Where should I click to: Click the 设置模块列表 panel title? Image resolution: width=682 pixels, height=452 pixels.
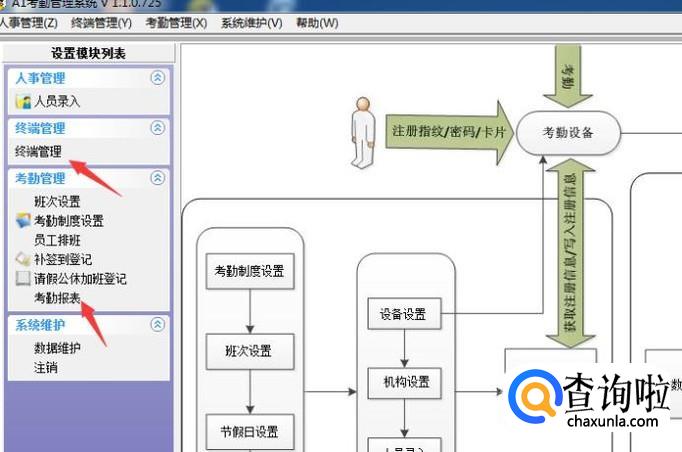88,54
